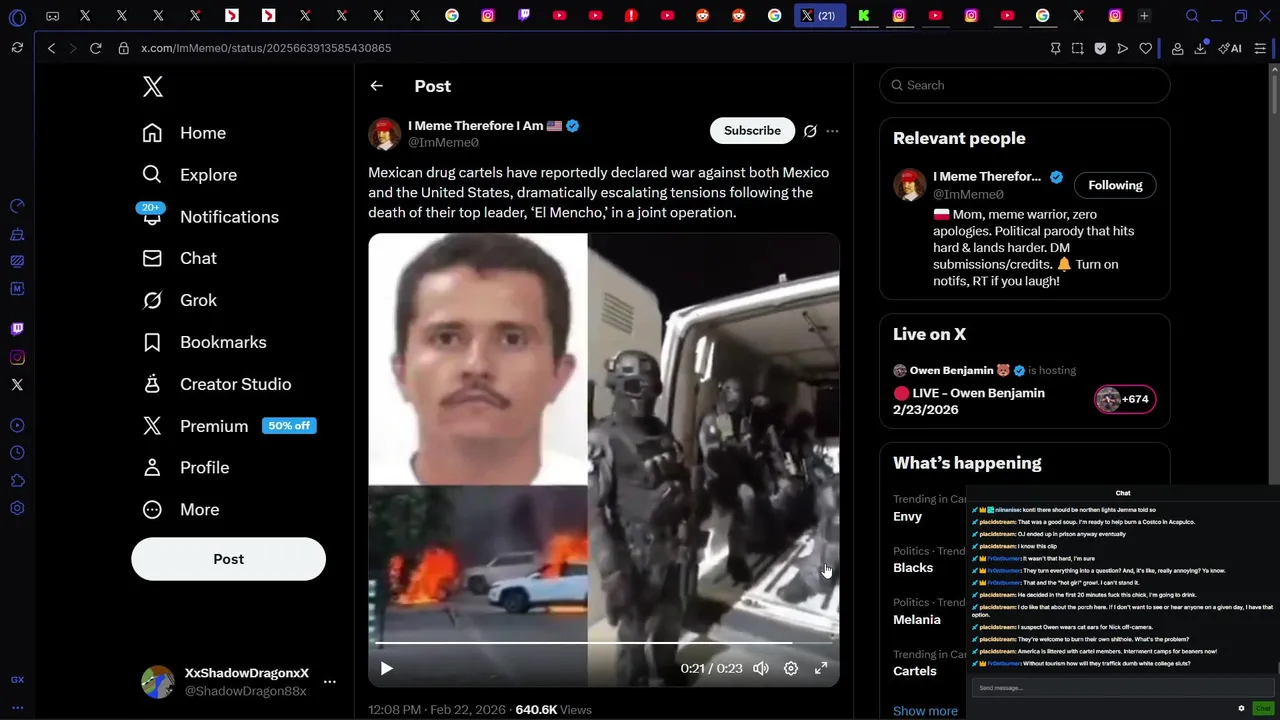This screenshot has width=1280, height=720.
Task: Open History clock icon in sidebar
Action: pos(17,453)
